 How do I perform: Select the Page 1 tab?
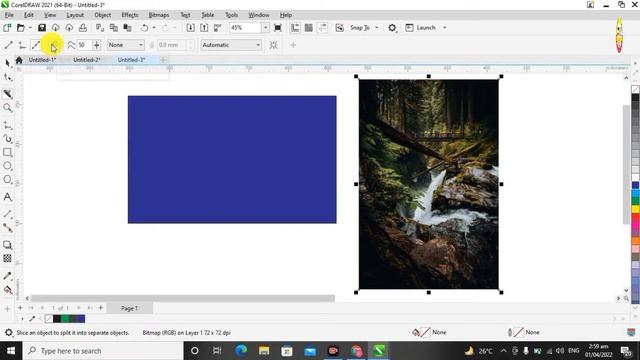pos(129,308)
